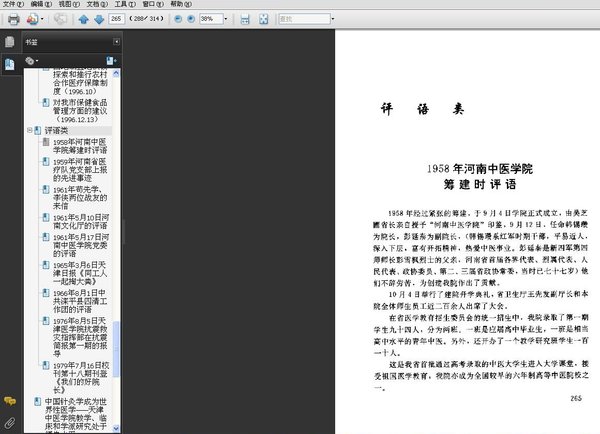Click the zoom in plus button
Image resolution: width=600 pixels, height=434 pixels.
tap(191, 19)
